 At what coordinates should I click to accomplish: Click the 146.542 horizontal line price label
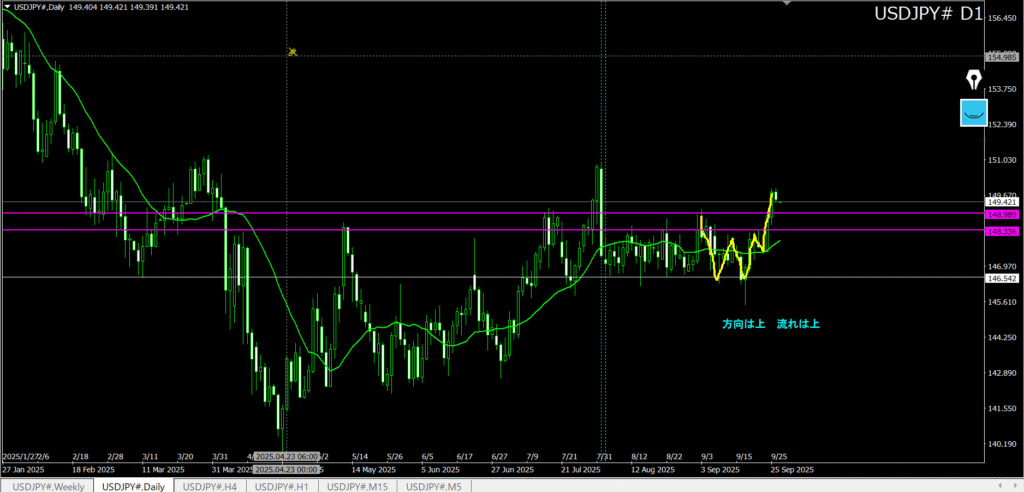(x=1003, y=278)
